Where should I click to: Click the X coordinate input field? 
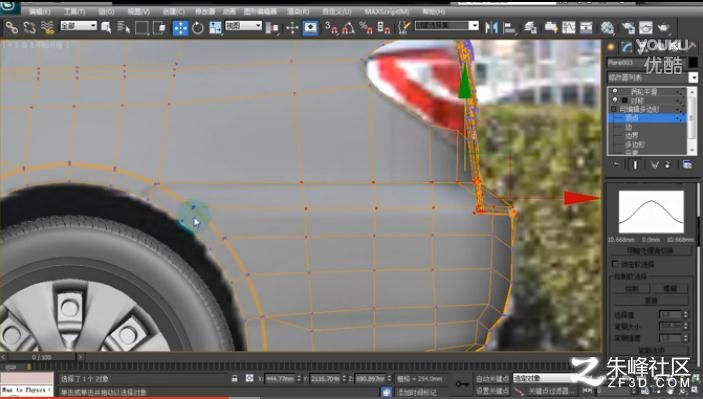(x=280, y=379)
